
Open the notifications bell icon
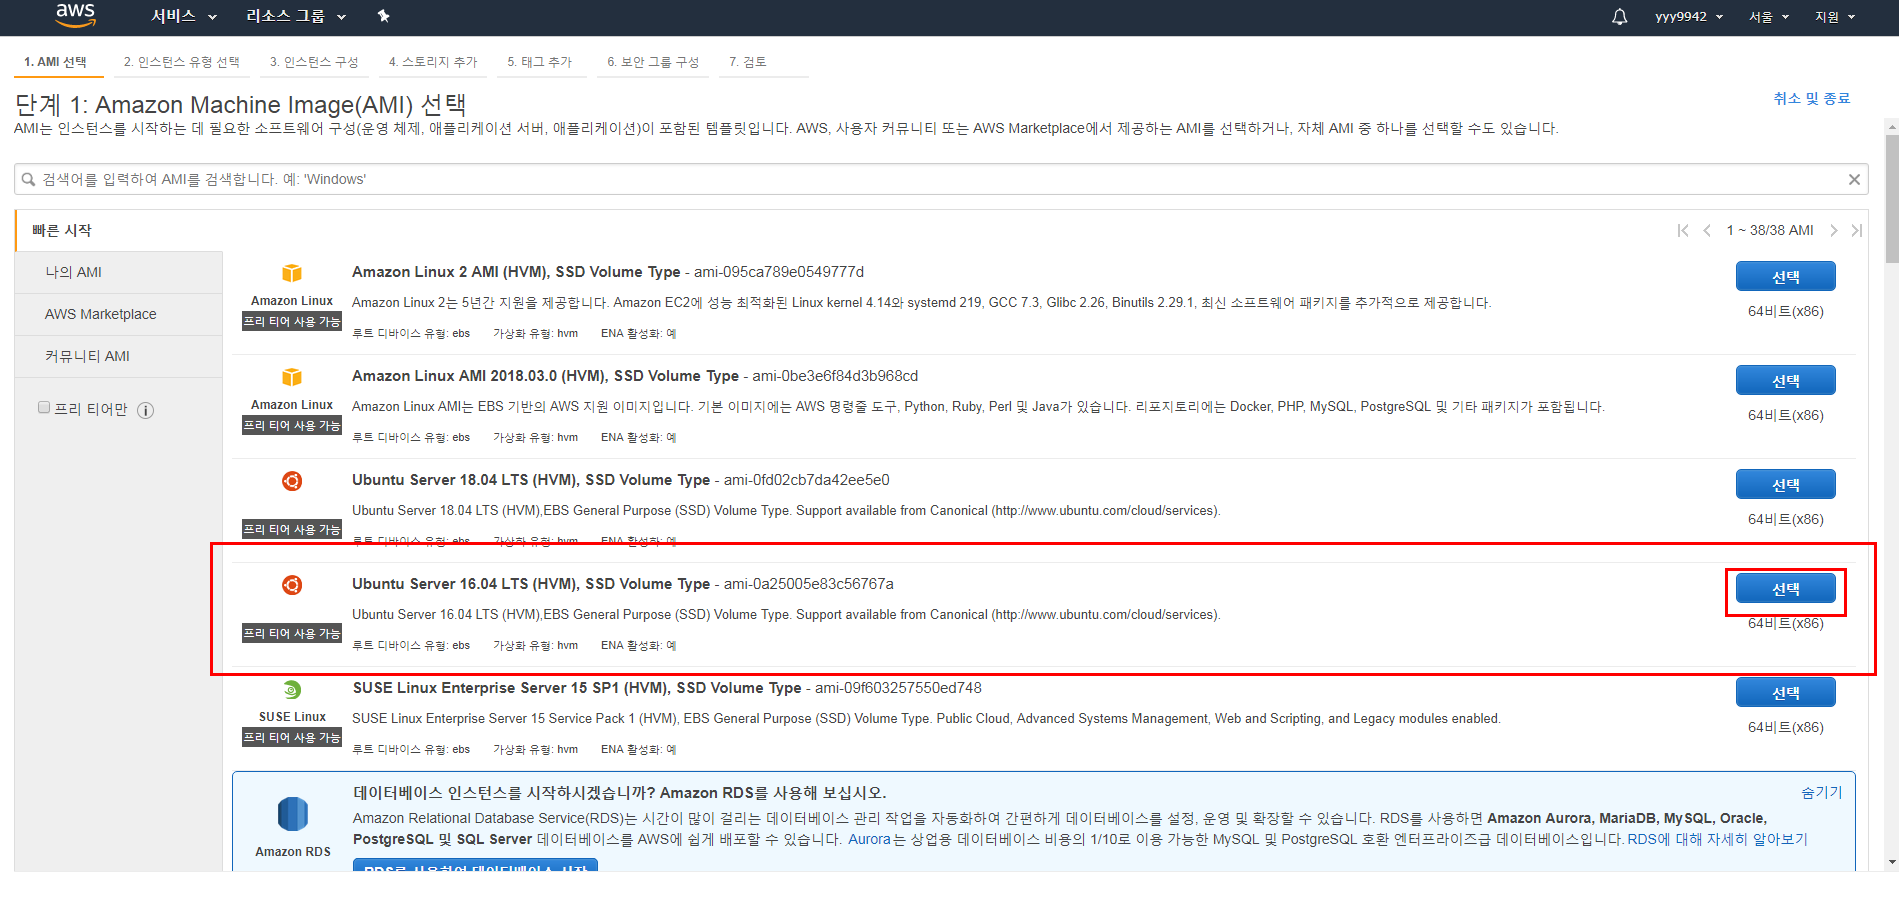pos(1619,17)
